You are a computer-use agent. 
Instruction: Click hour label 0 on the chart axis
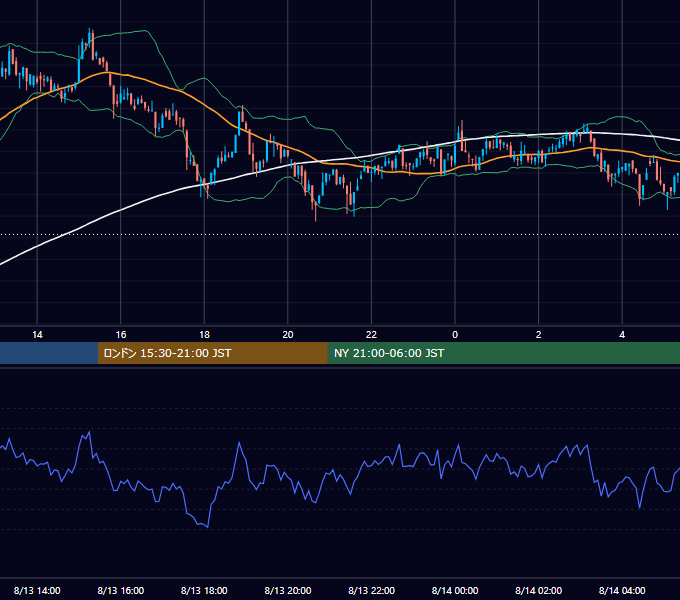click(455, 335)
